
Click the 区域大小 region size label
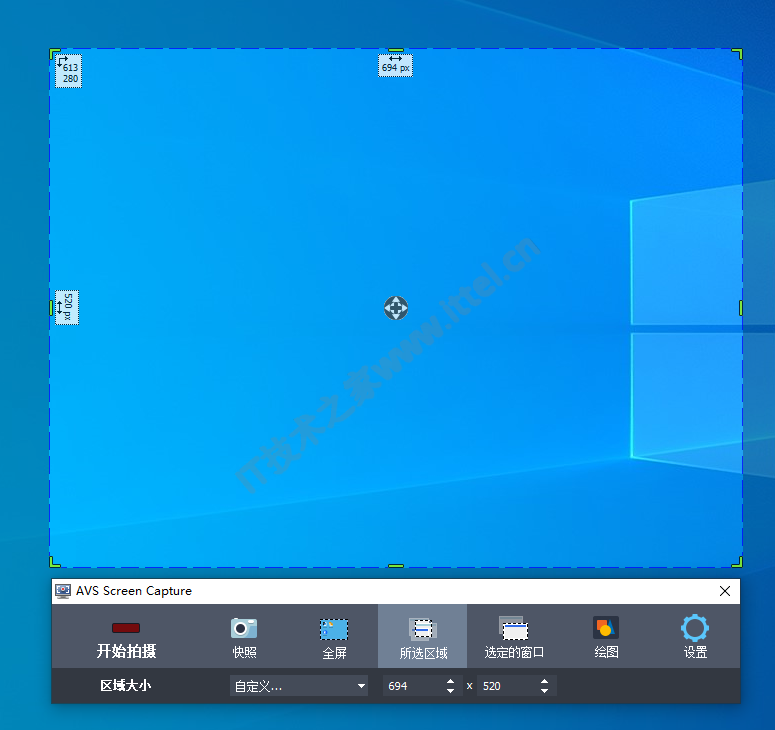click(126, 686)
